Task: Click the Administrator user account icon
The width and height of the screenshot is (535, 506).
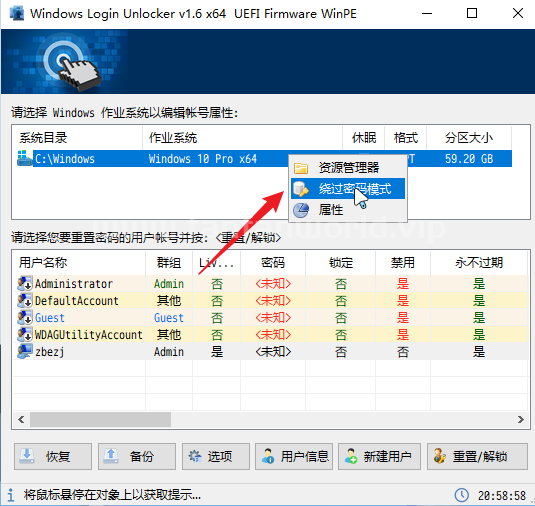Action: [x=25, y=283]
